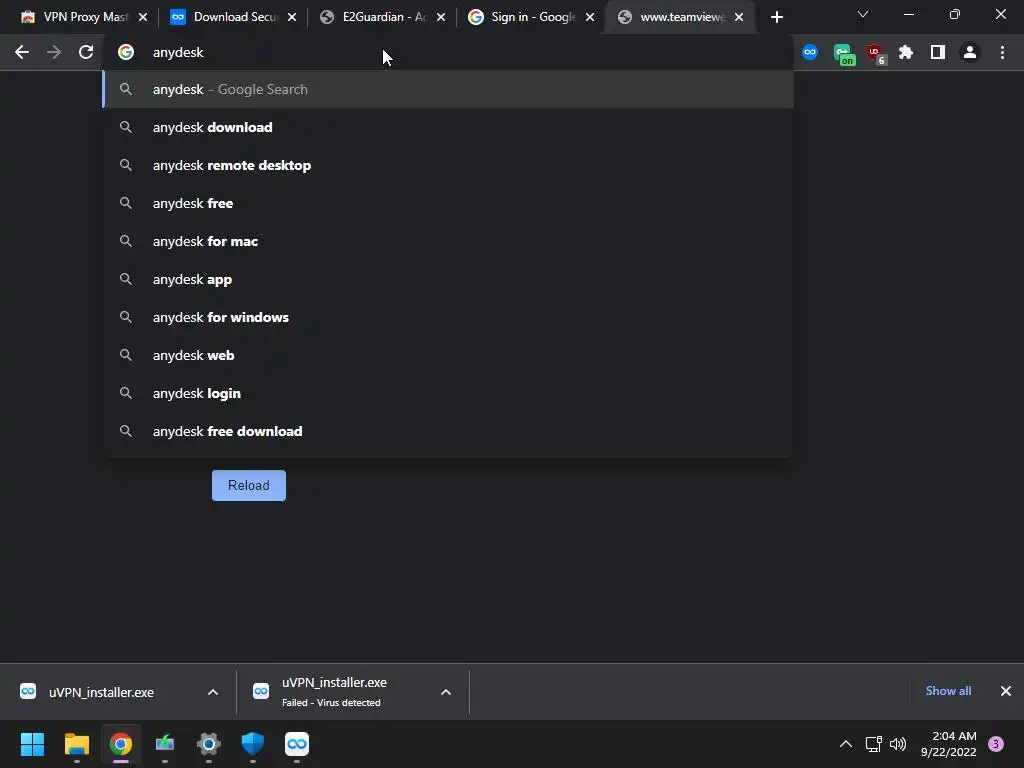The height and width of the screenshot is (768, 1024).
Task: Switch to Download Secure tab
Action: click(232, 17)
